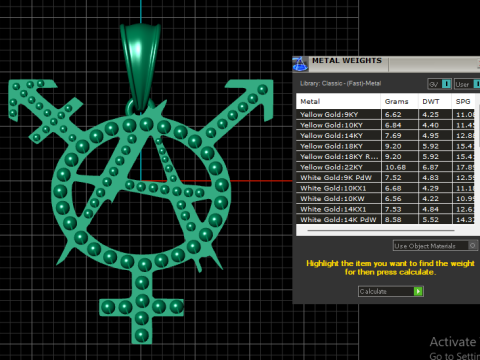The width and height of the screenshot is (480, 360).
Task: Click the table's horizontal scrollbar
Action: pos(381,230)
